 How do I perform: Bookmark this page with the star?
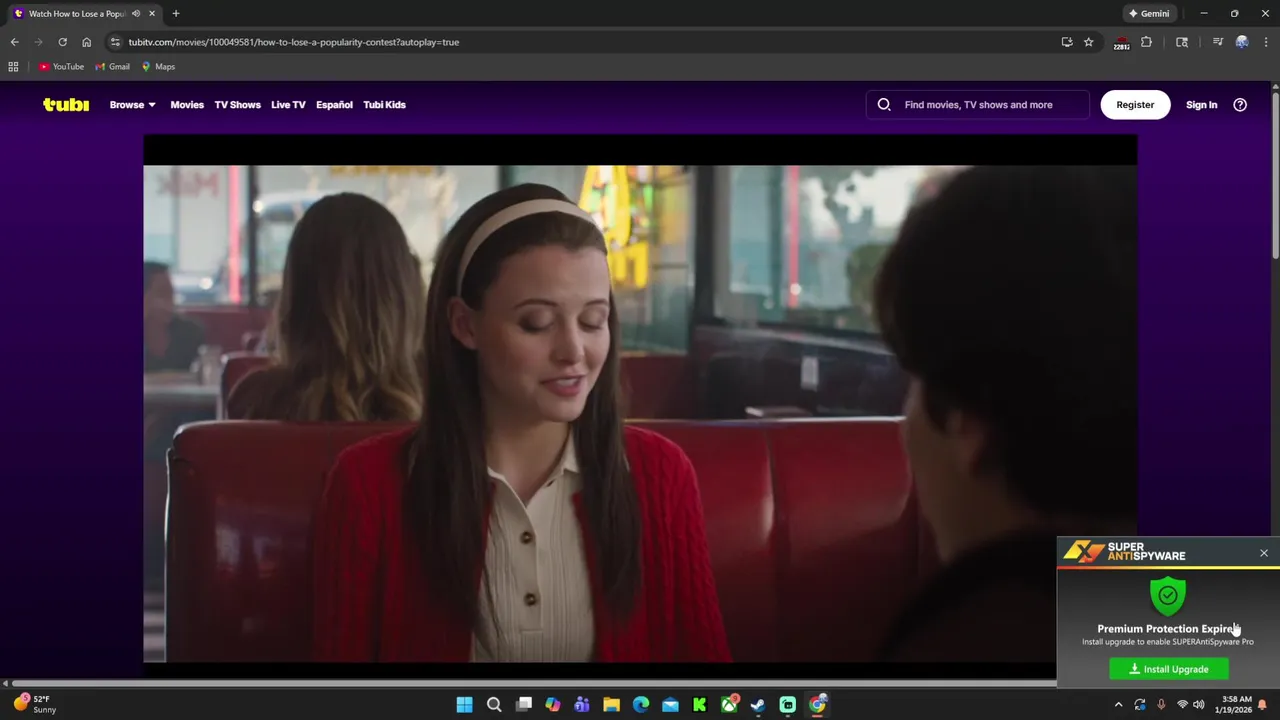pos(1089,42)
